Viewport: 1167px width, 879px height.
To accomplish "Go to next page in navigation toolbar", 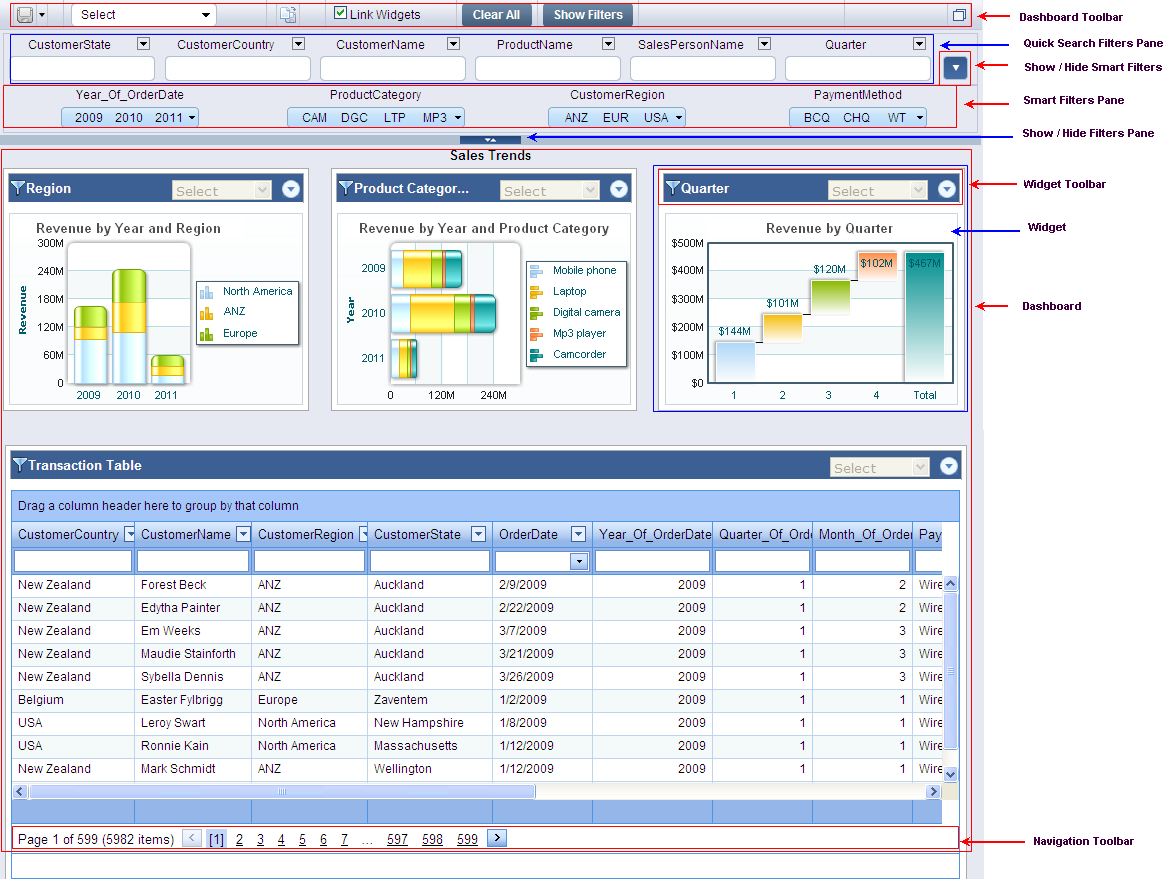I will (496, 838).
